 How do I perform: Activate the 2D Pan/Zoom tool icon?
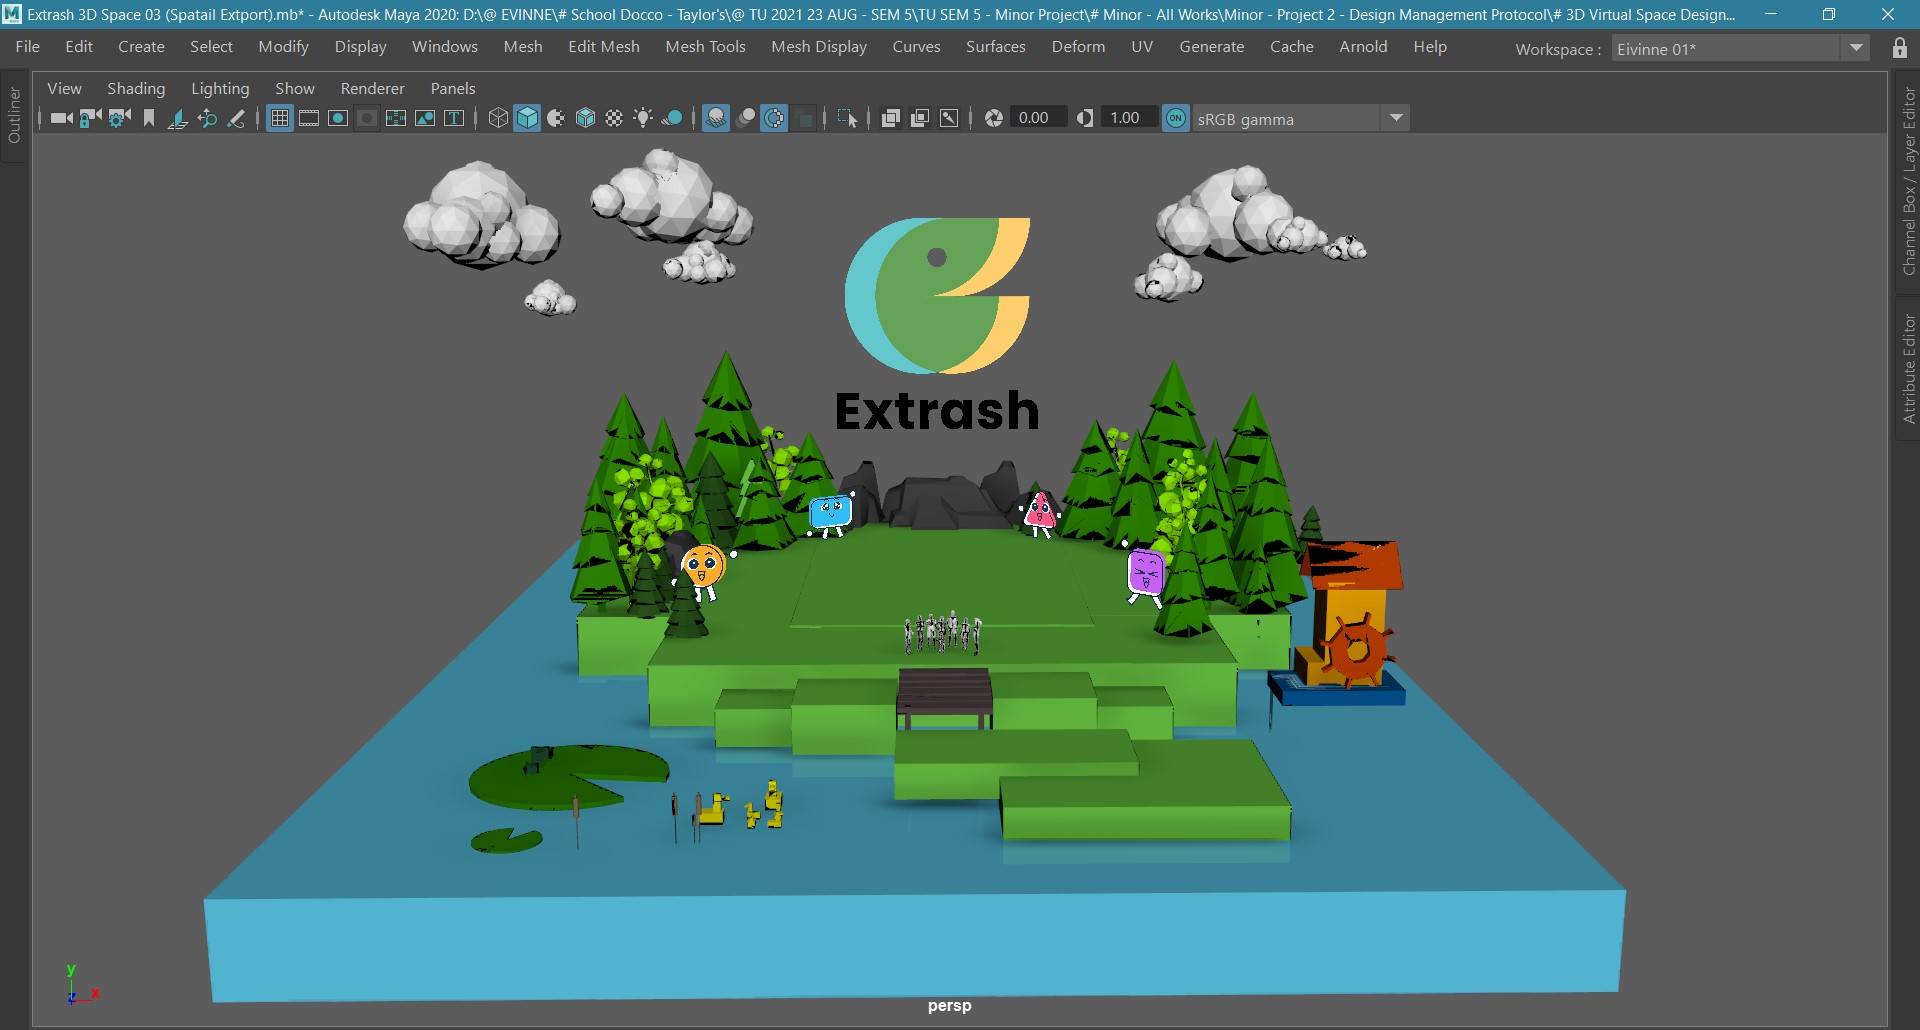[x=207, y=118]
